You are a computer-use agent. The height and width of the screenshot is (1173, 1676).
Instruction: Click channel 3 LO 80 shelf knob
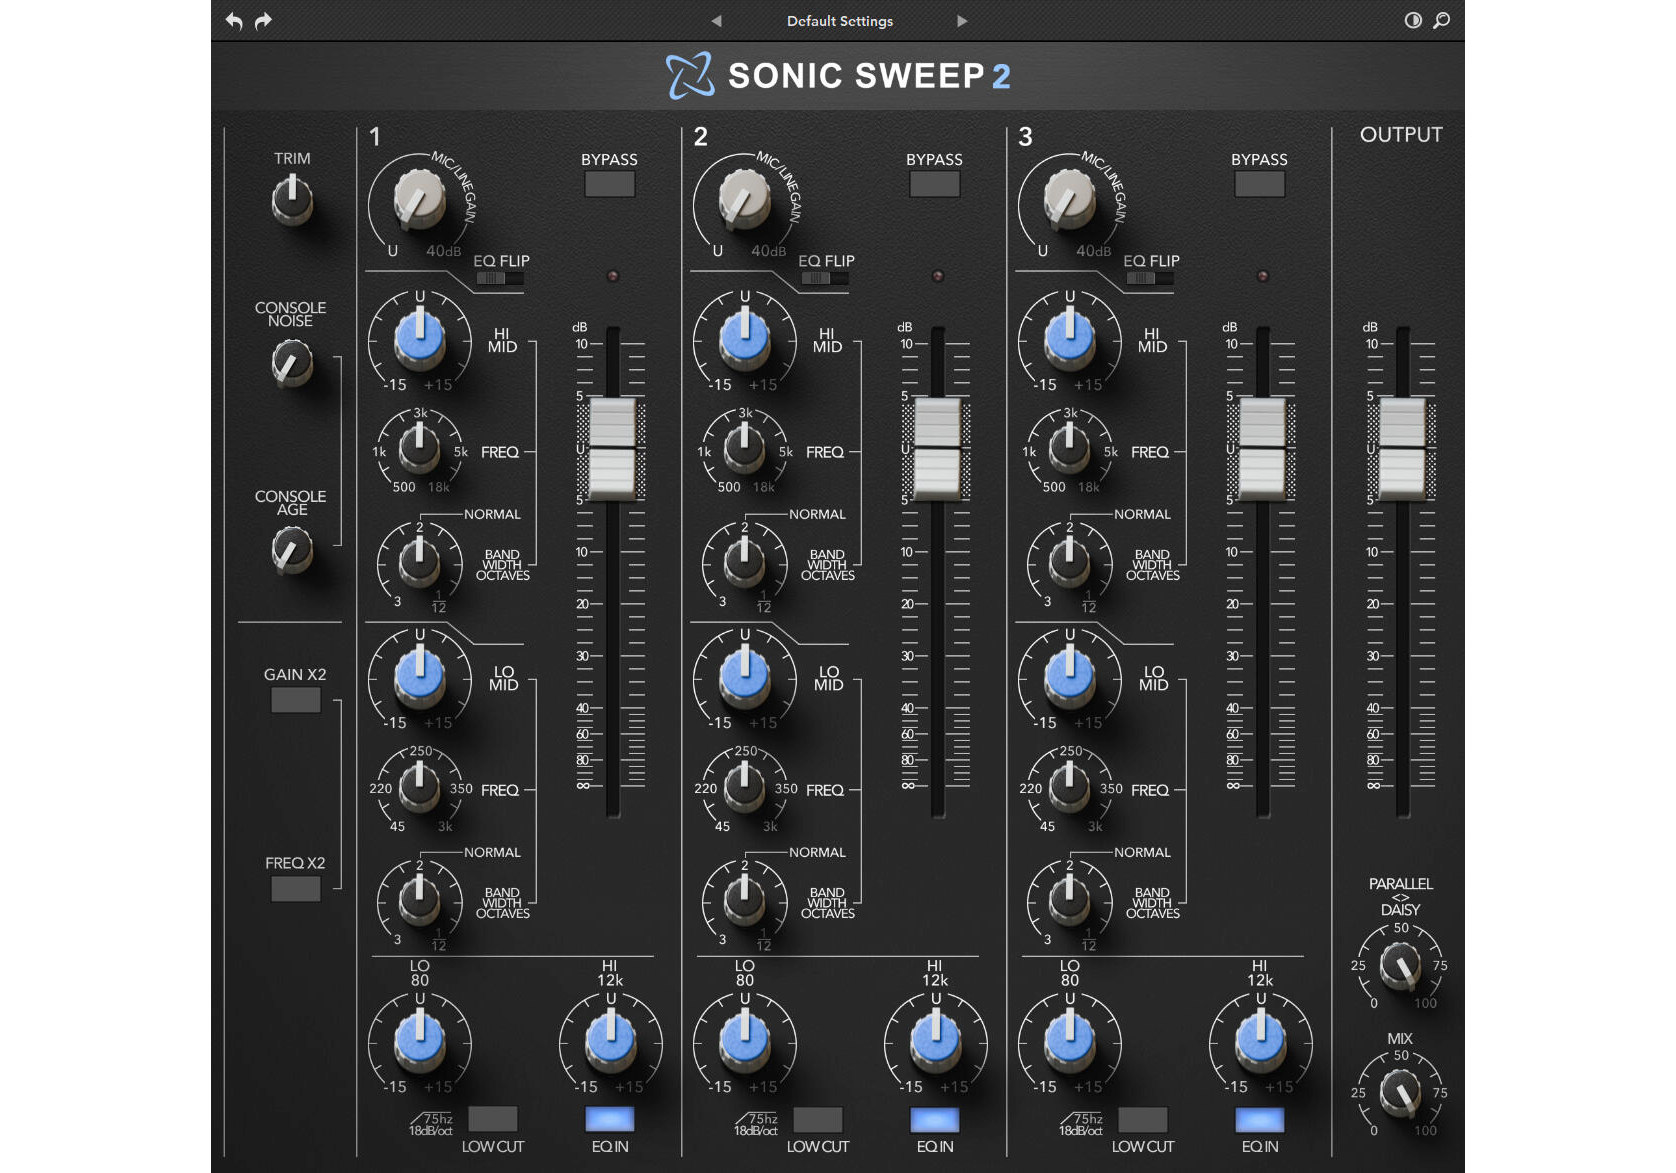1070,1040
